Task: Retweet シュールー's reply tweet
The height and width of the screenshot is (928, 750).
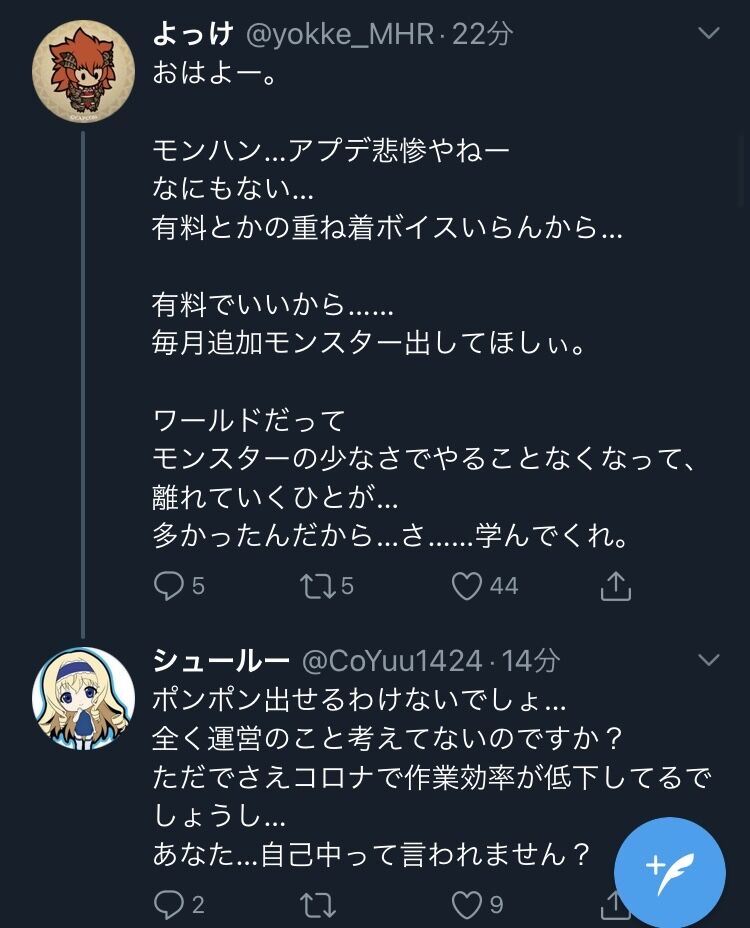Action: pyautogui.click(x=317, y=904)
